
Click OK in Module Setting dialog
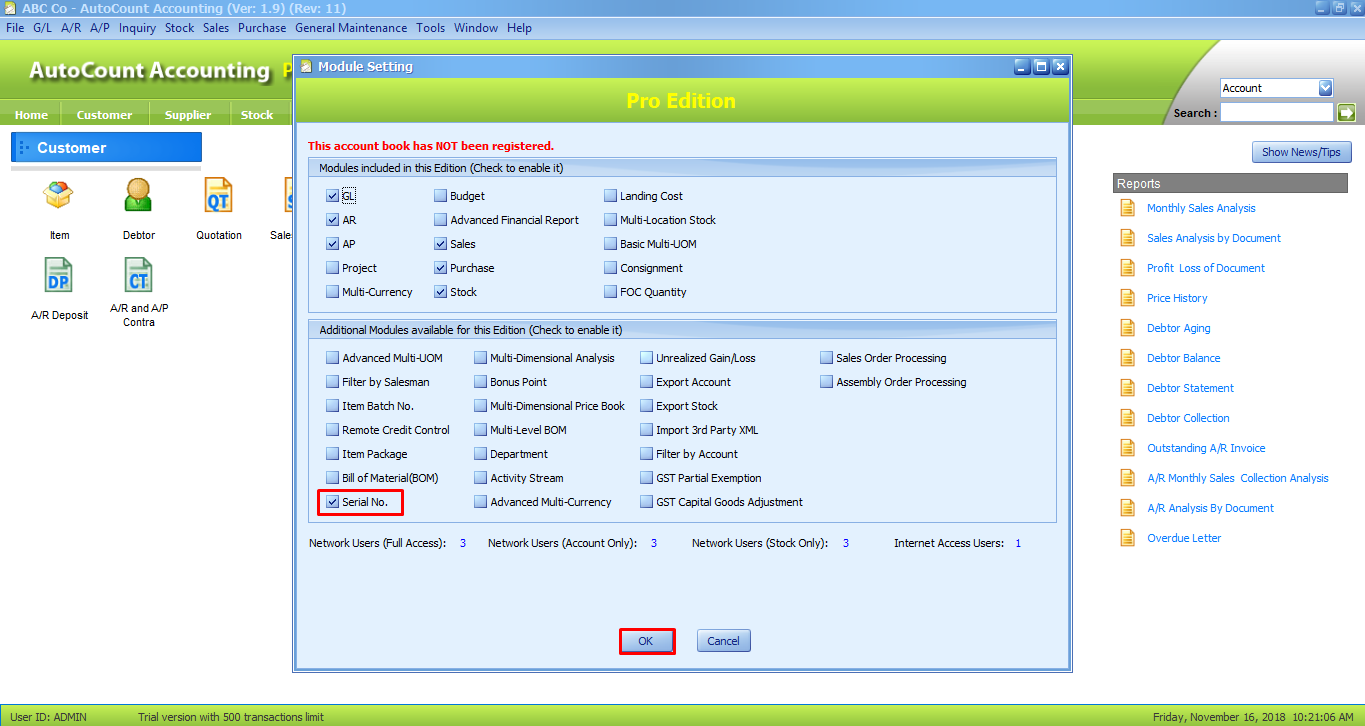tap(646, 641)
